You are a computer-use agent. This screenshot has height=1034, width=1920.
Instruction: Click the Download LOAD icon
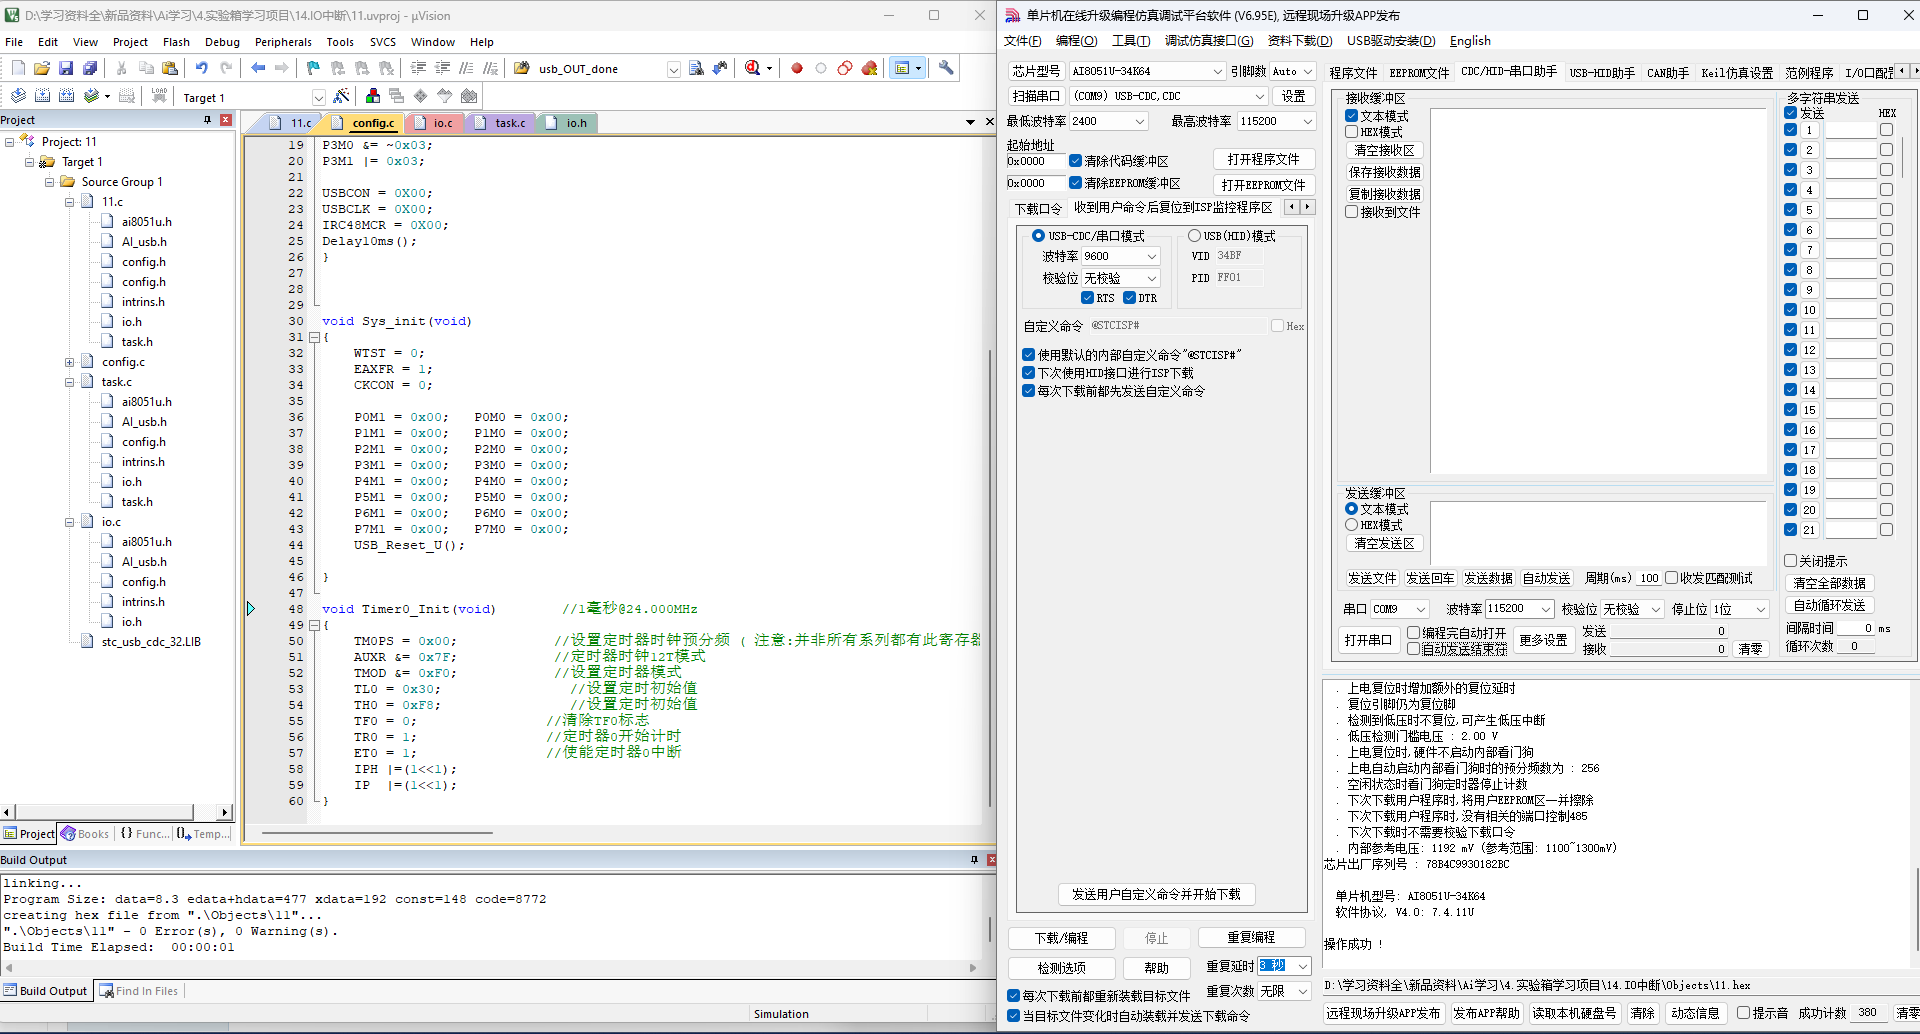coord(159,96)
